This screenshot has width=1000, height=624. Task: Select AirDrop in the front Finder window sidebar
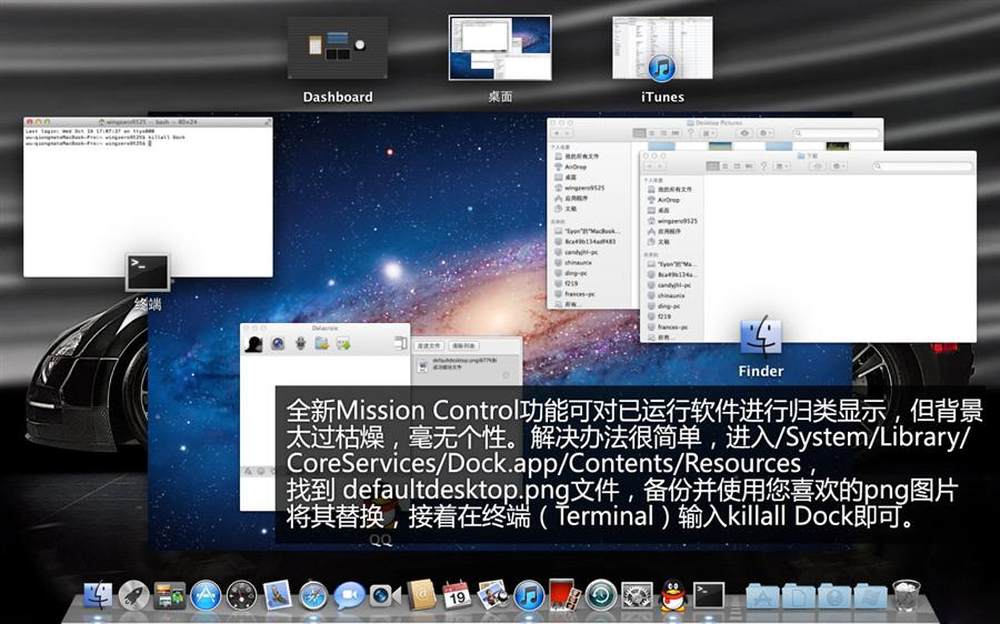pos(668,200)
